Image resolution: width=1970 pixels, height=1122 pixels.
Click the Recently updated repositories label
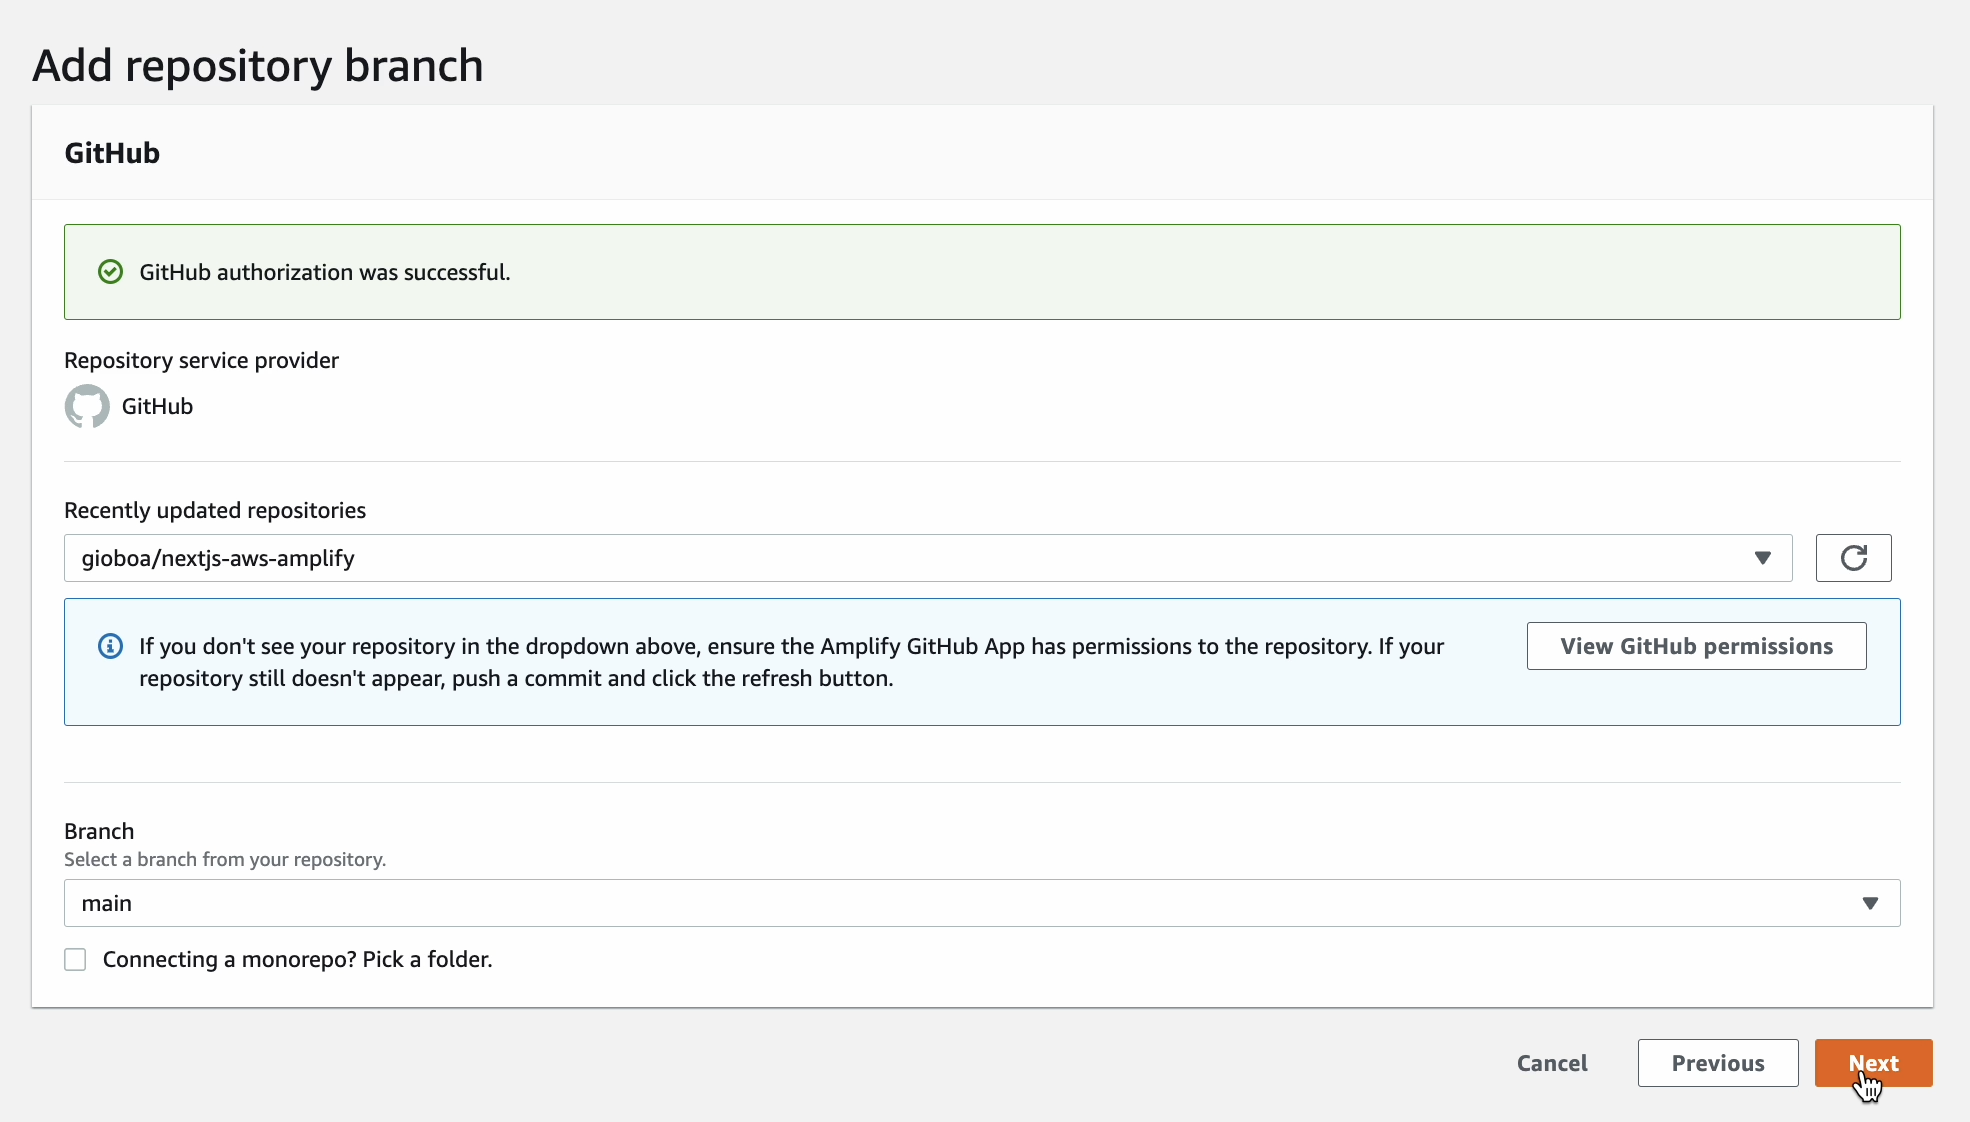(215, 510)
